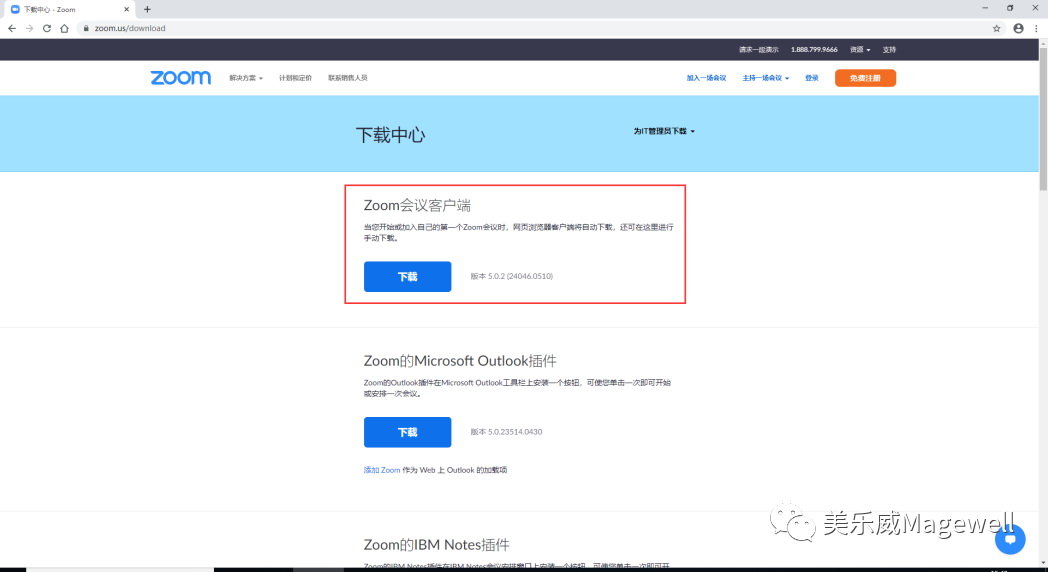Click the Zoom logo in the header
This screenshot has height=572, width=1048.
point(180,78)
